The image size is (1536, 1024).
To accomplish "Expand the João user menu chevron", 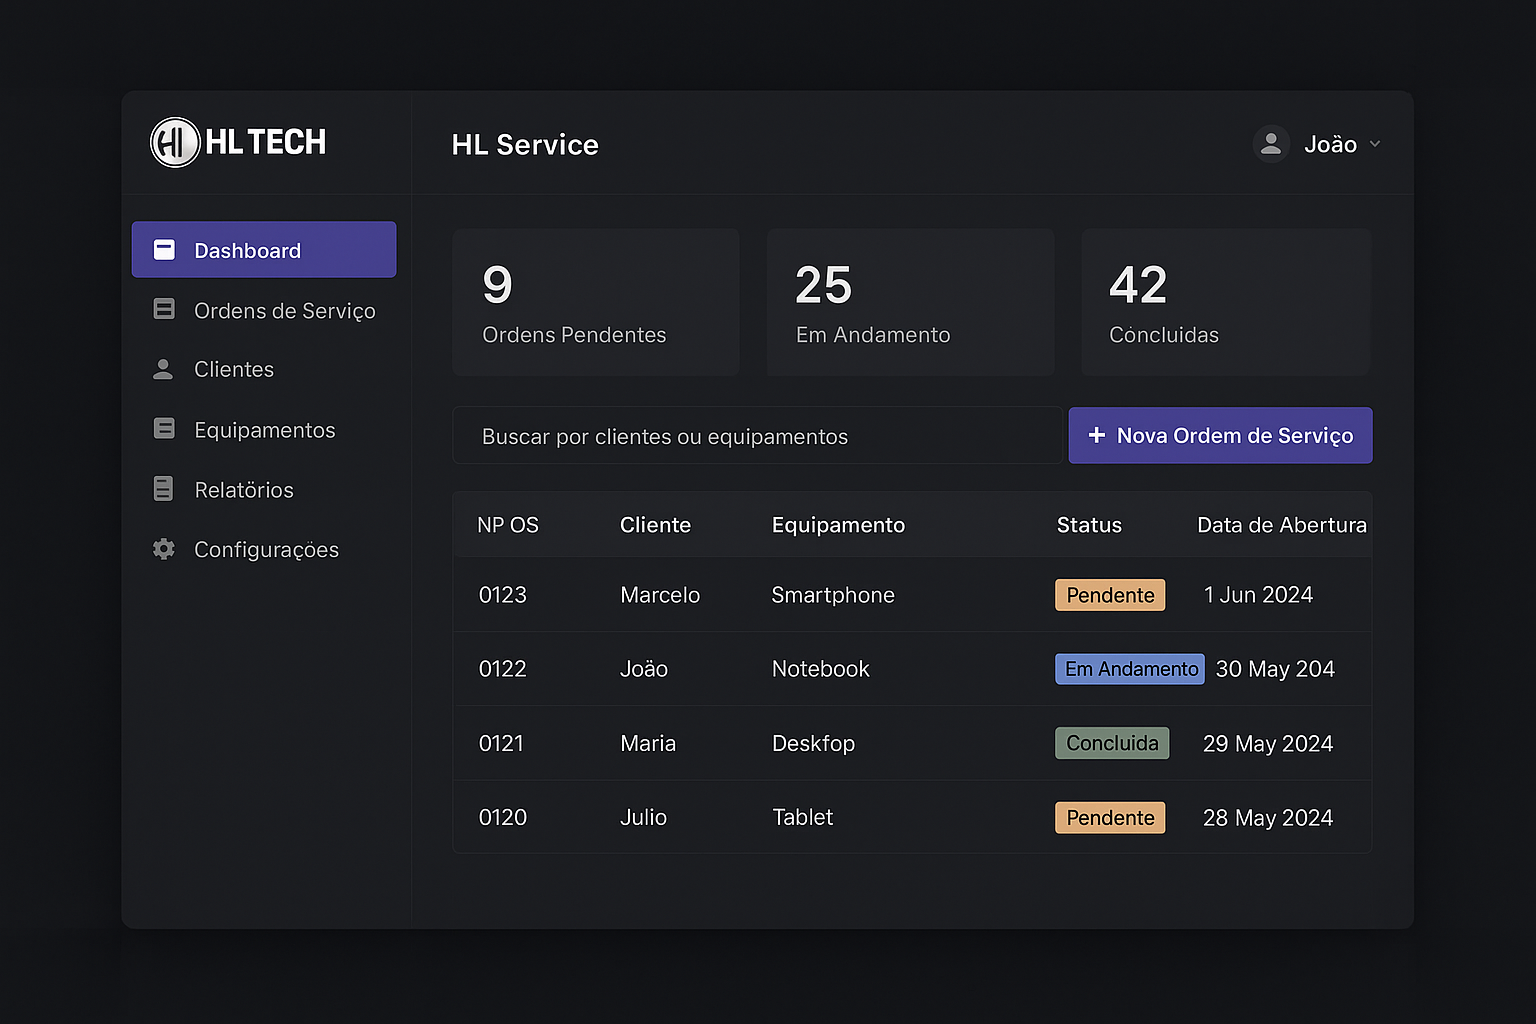I will (1375, 144).
